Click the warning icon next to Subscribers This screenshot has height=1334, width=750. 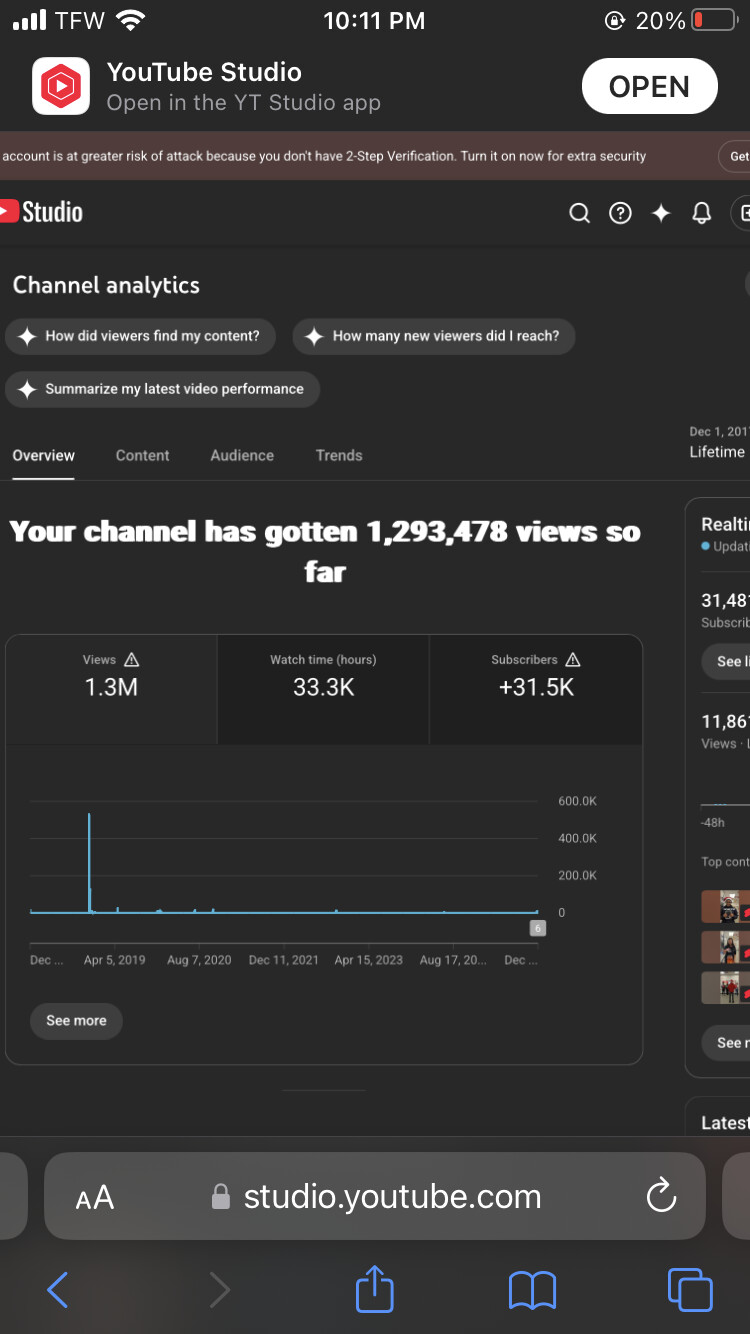[573, 659]
